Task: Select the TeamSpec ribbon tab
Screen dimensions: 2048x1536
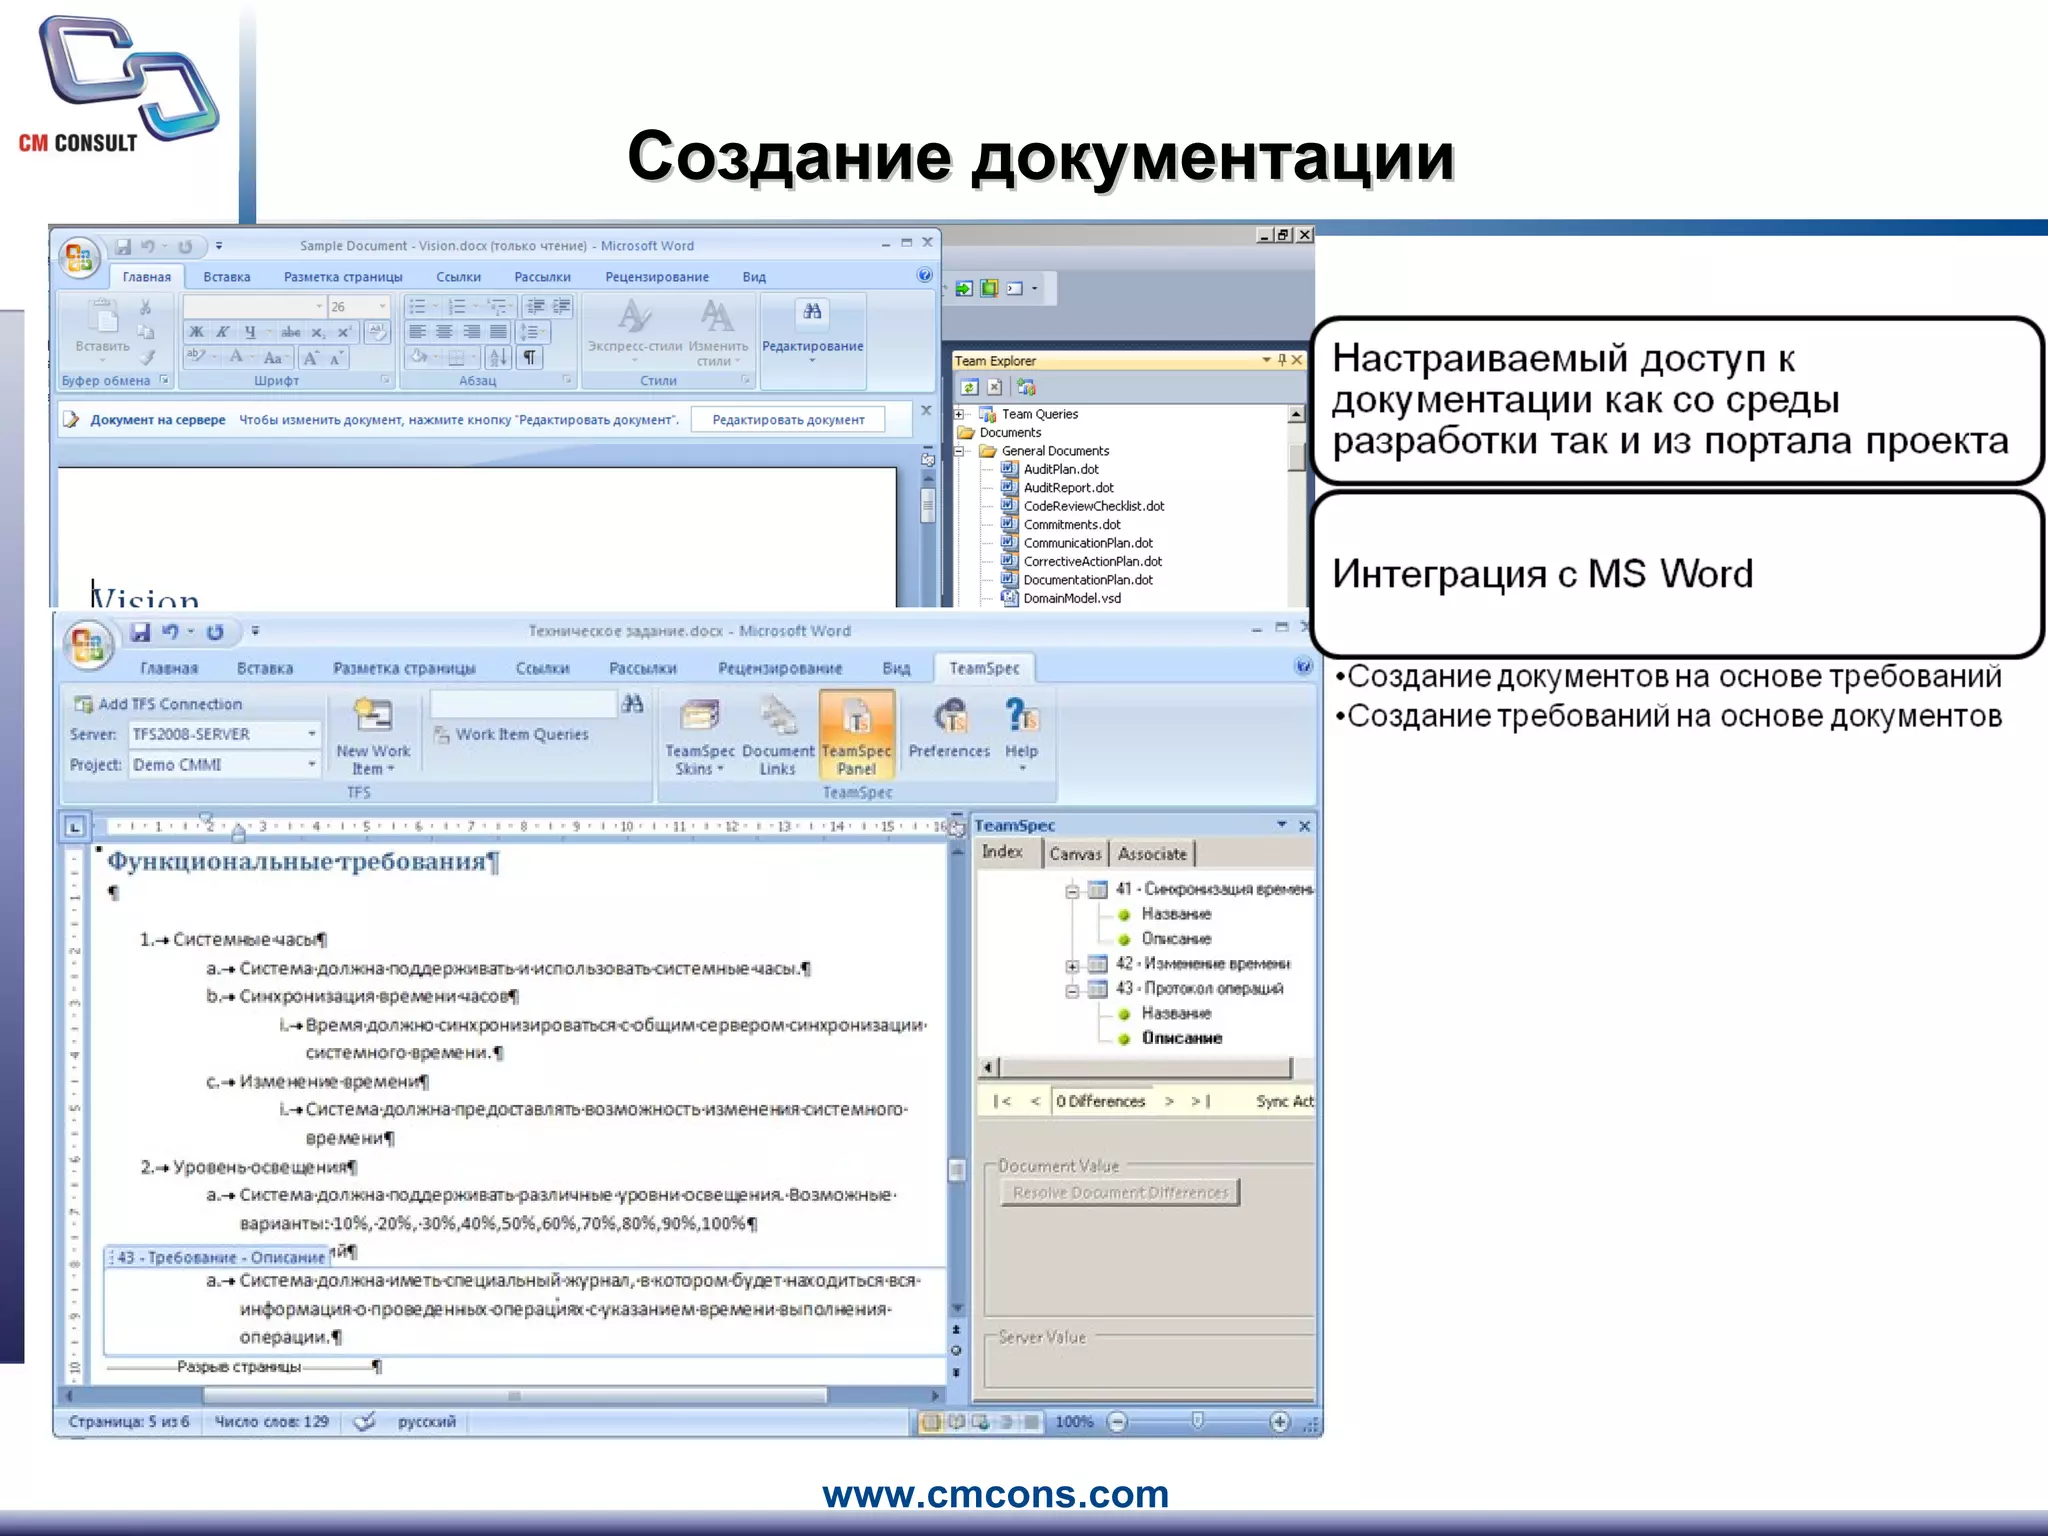Action: 984,668
